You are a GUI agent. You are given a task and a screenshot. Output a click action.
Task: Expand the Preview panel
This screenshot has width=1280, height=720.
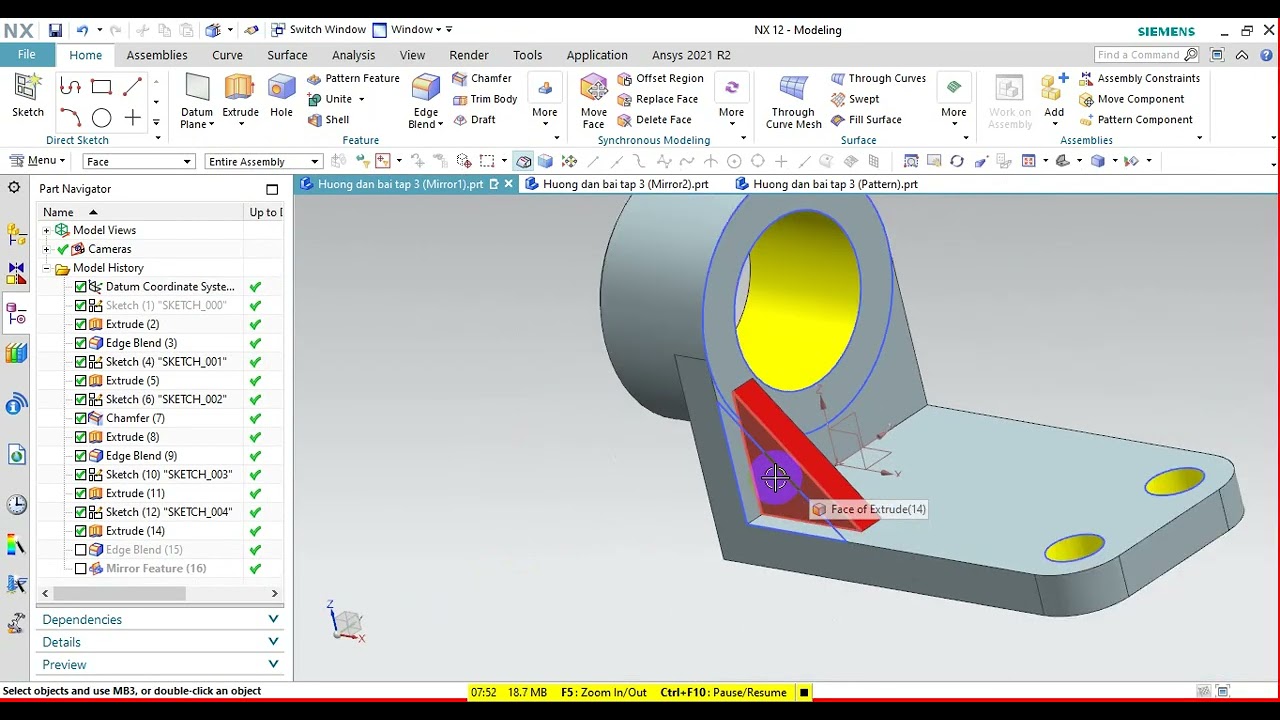(x=160, y=665)
